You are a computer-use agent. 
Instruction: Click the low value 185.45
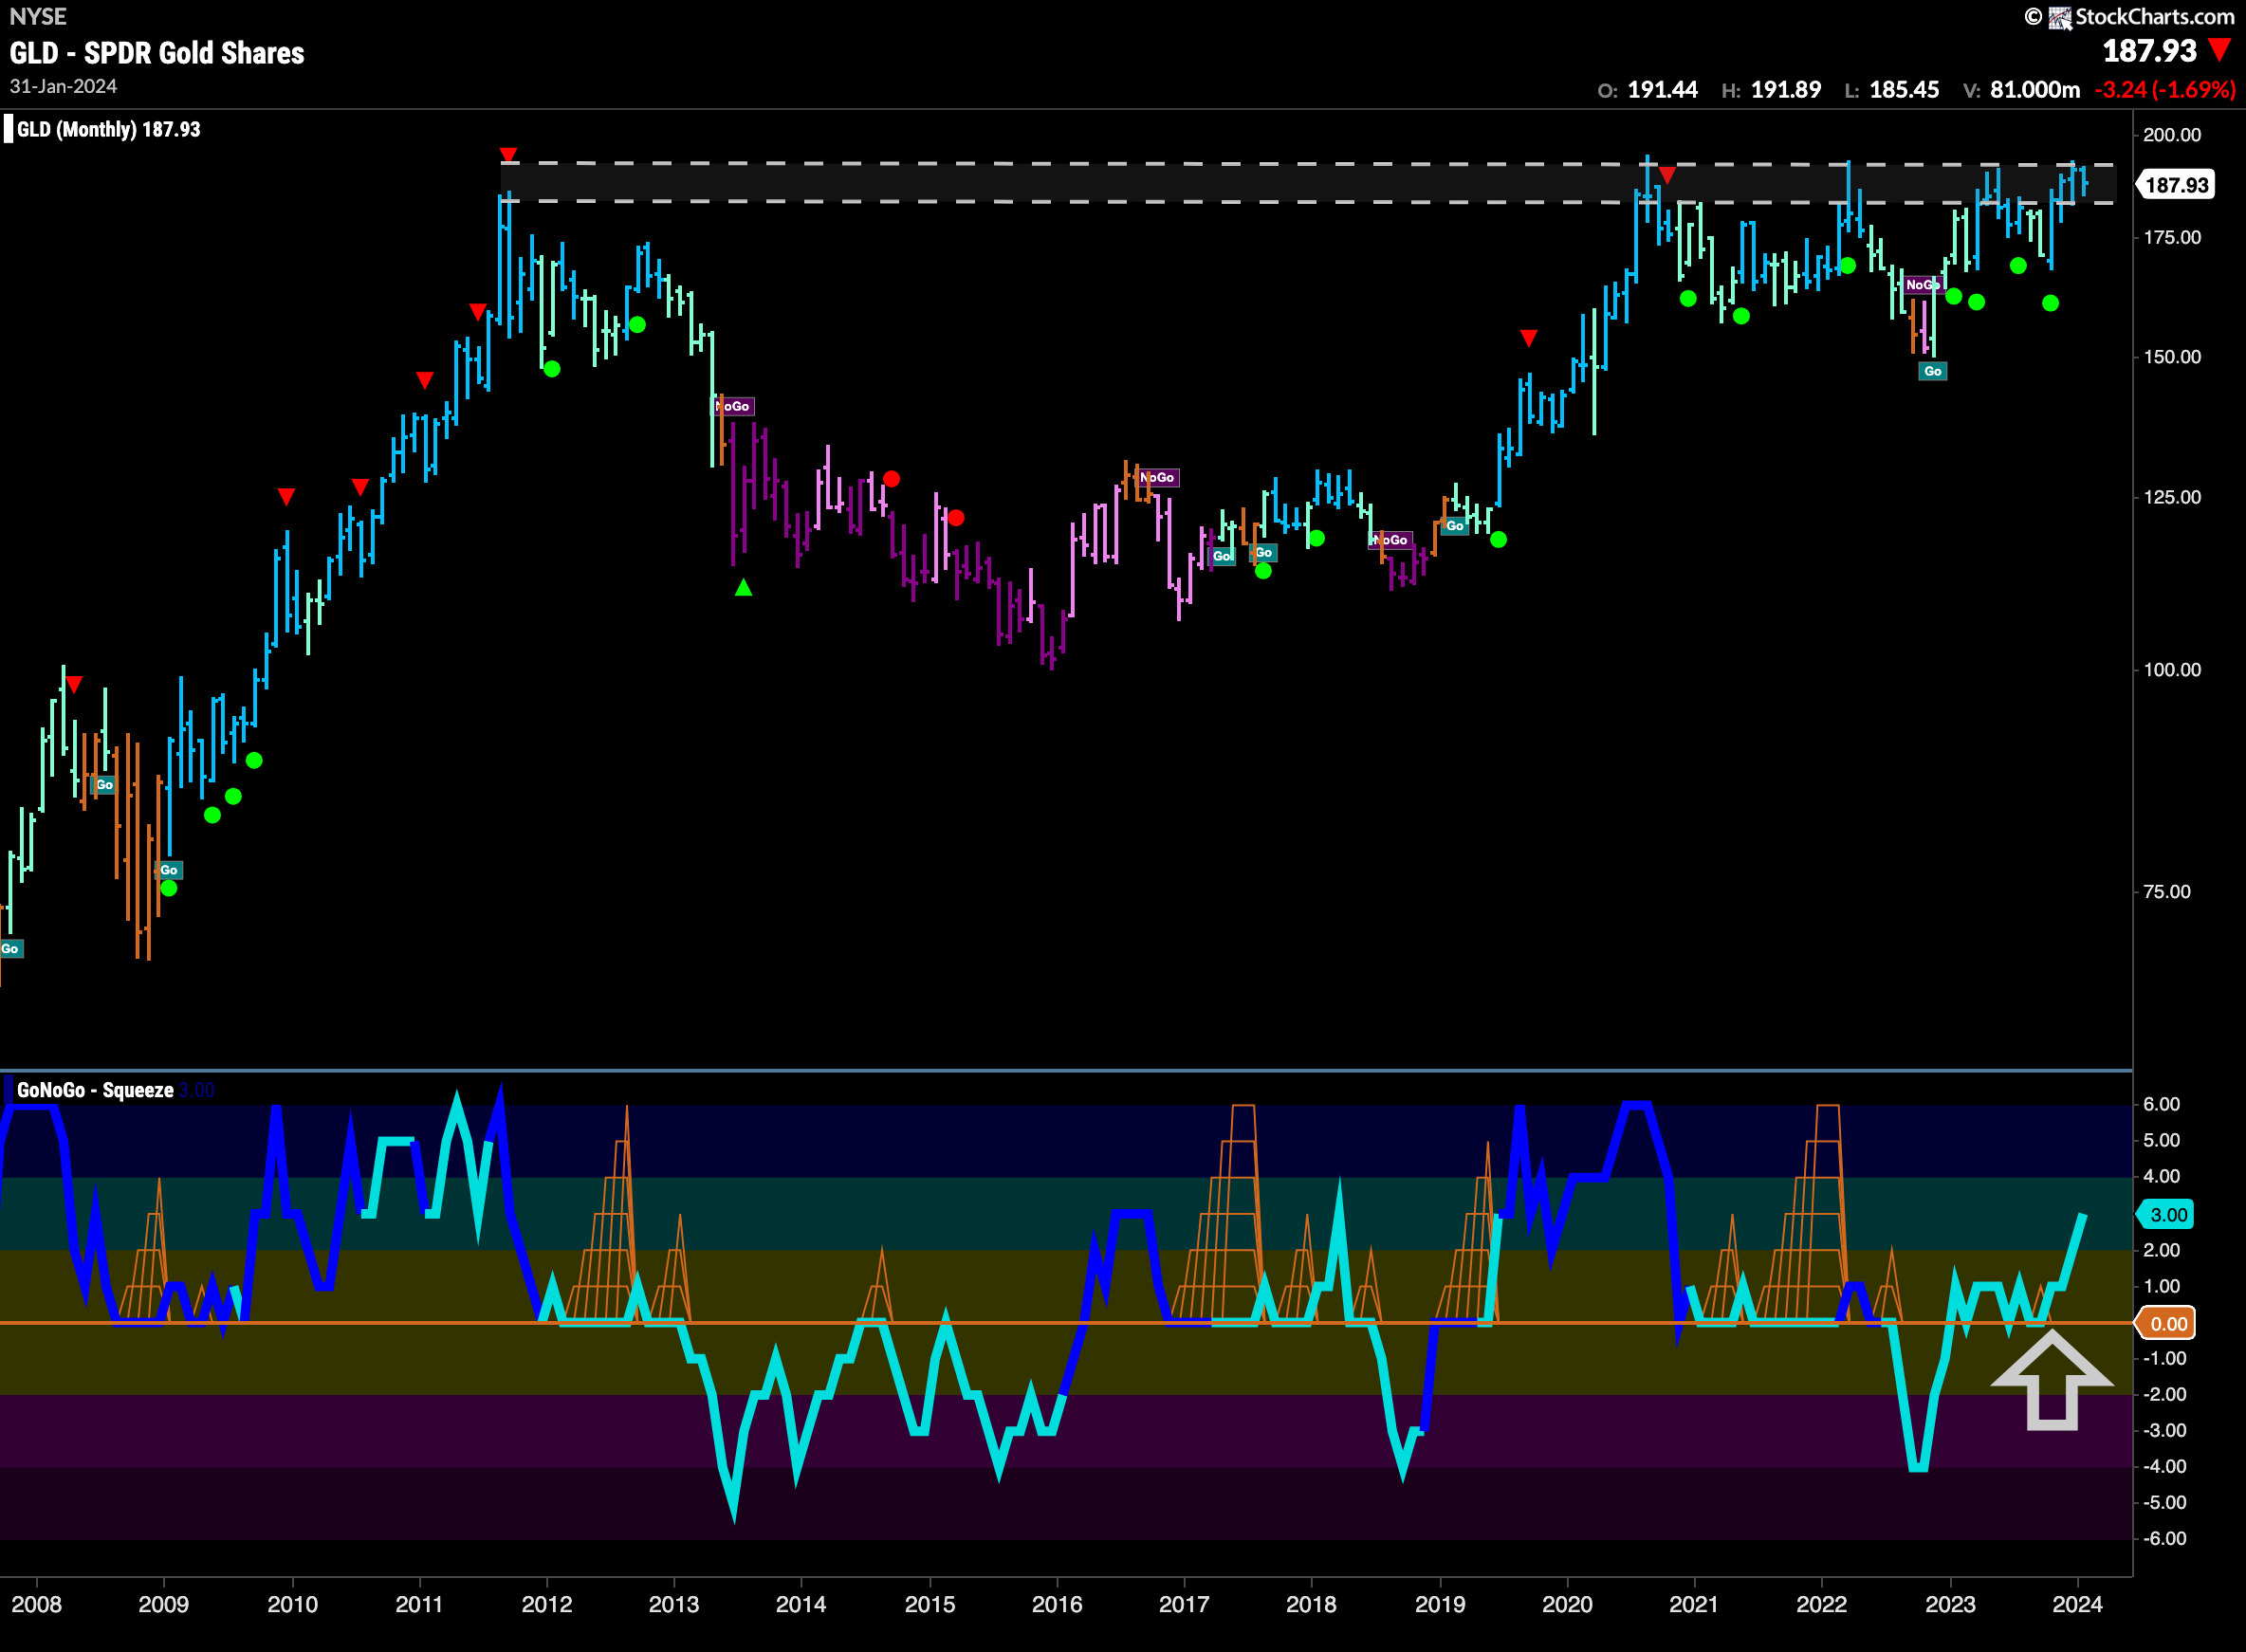(1904, 90)
